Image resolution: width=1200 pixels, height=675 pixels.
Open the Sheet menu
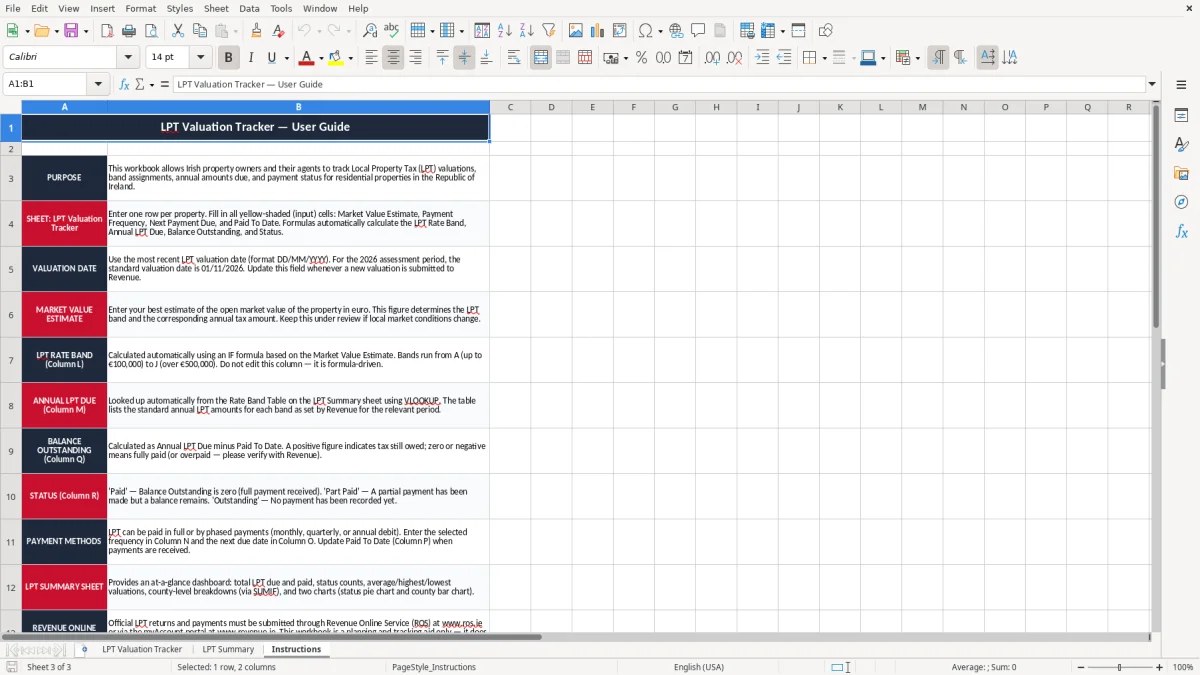[216, 8]
